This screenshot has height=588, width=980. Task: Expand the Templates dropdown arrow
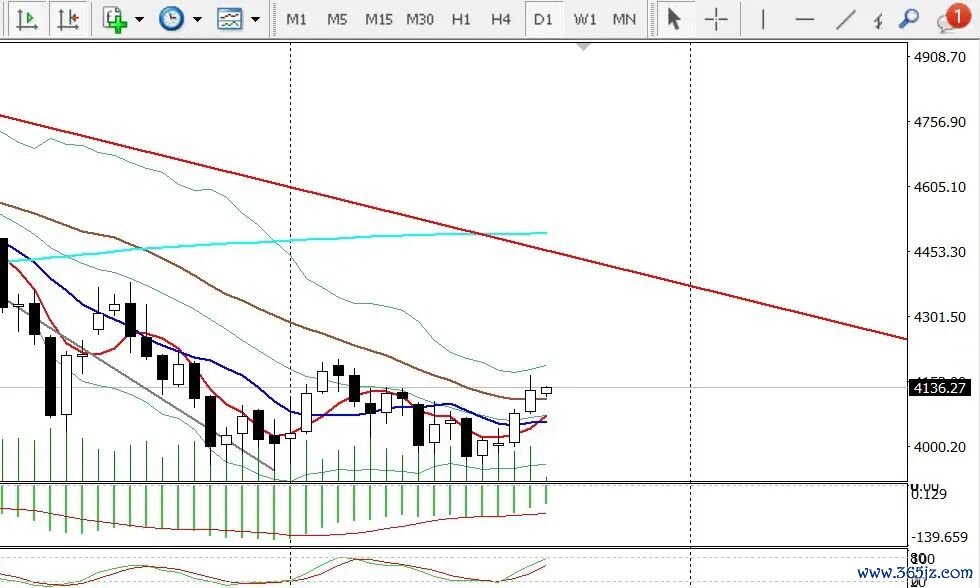pyautogui.click(x=255, y=19)
